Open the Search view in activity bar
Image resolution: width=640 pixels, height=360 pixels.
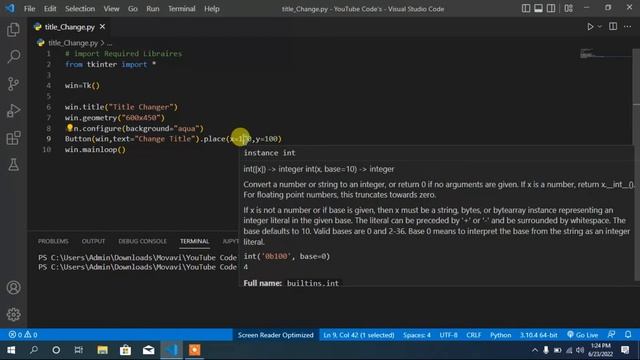click(13, 56)
